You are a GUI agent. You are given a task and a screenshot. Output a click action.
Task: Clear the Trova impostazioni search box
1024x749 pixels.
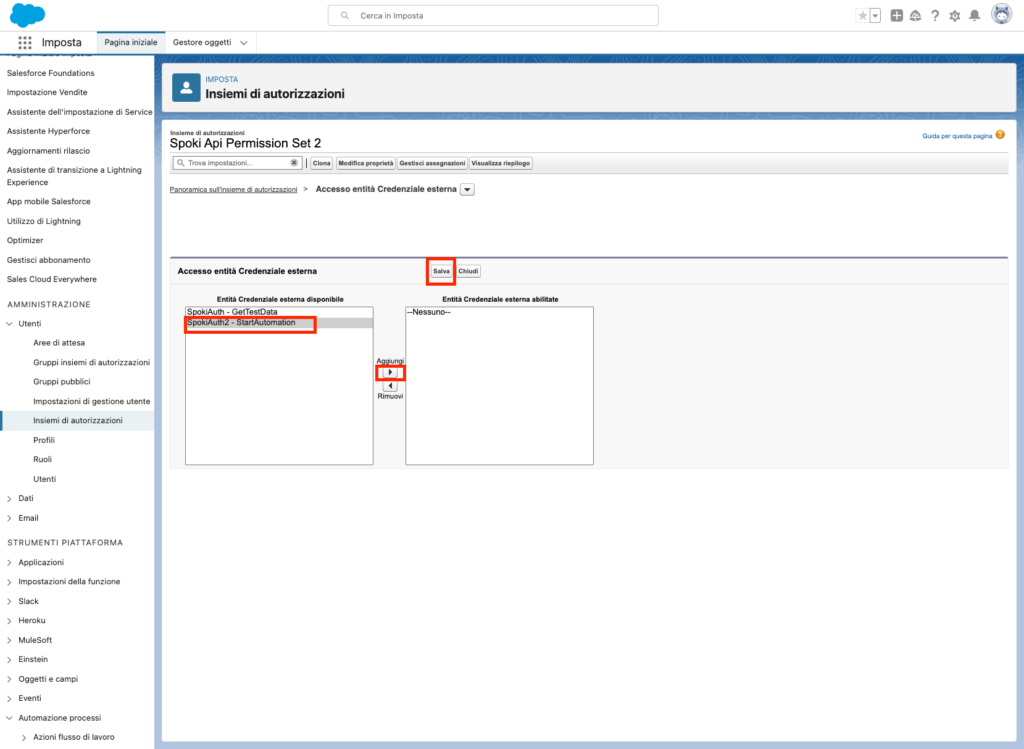(x=294, y=162)
